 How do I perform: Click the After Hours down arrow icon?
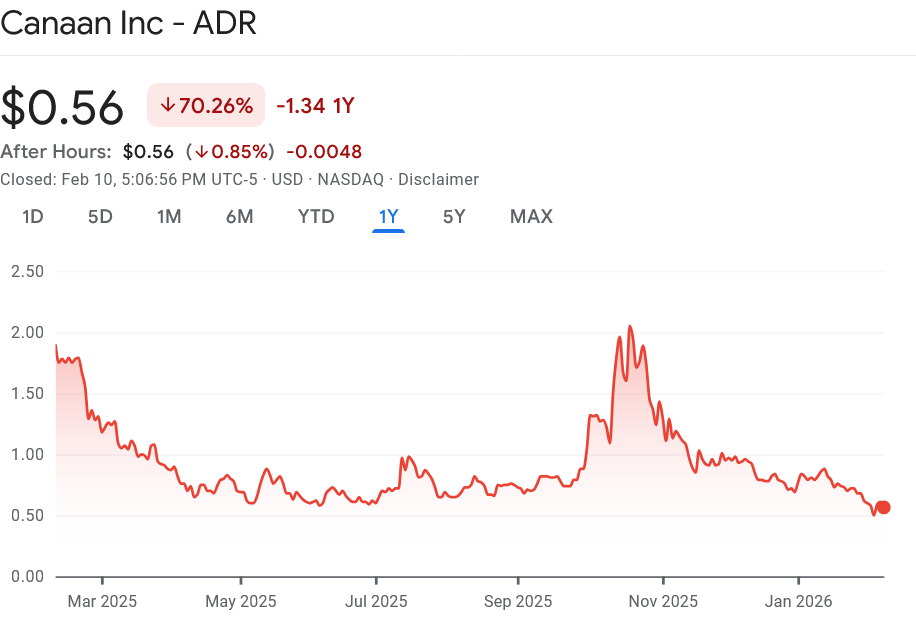point(200,151)
